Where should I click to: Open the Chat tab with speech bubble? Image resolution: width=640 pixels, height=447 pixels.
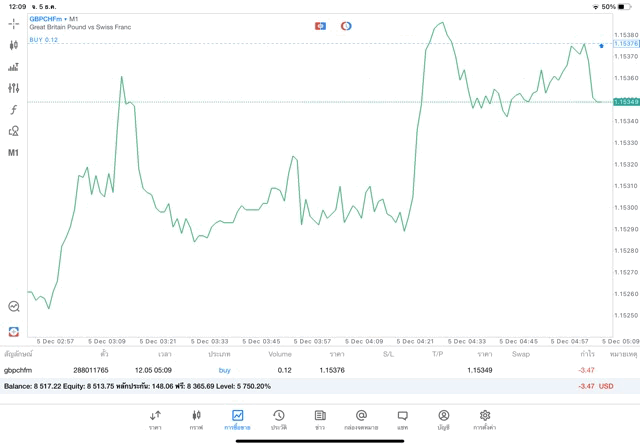[x=402, y=420]
